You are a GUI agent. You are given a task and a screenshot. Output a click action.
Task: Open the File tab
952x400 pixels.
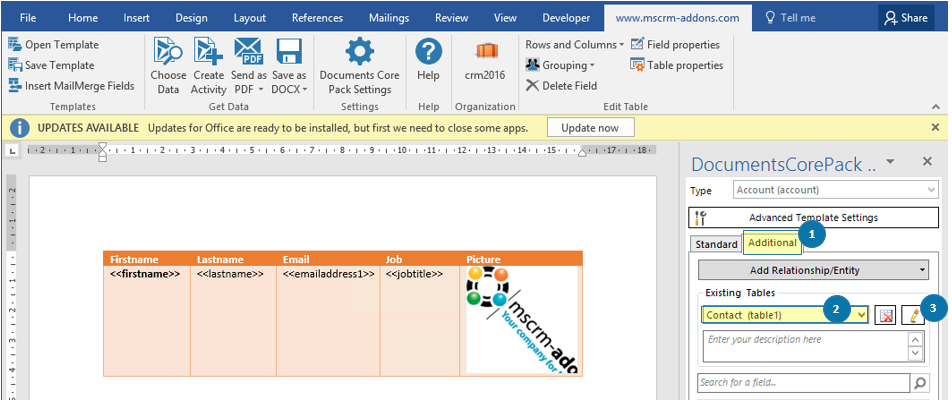(27, 18)
